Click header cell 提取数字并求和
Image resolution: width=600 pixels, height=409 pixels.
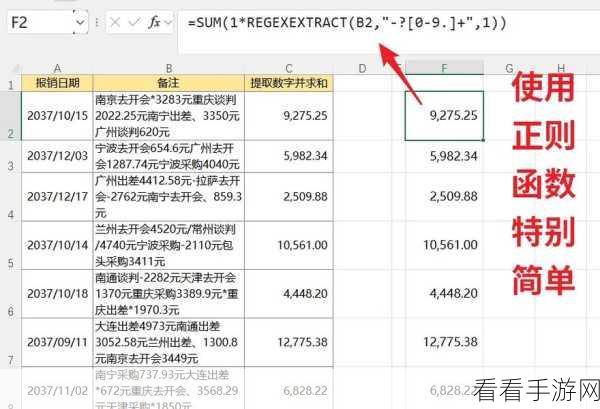289,83
